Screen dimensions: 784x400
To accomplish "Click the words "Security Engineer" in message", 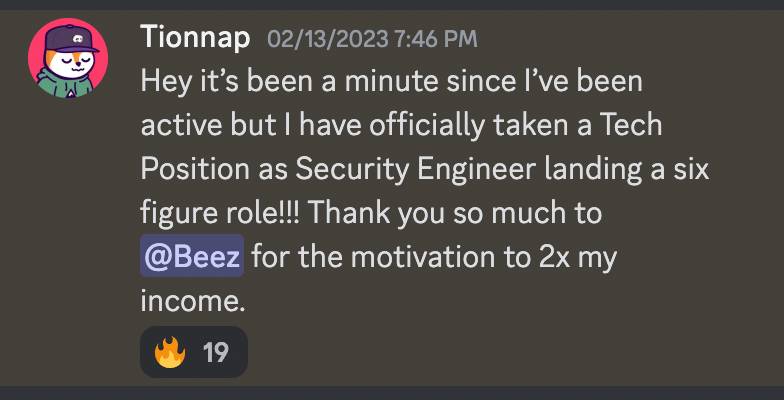I will [416, 170].
